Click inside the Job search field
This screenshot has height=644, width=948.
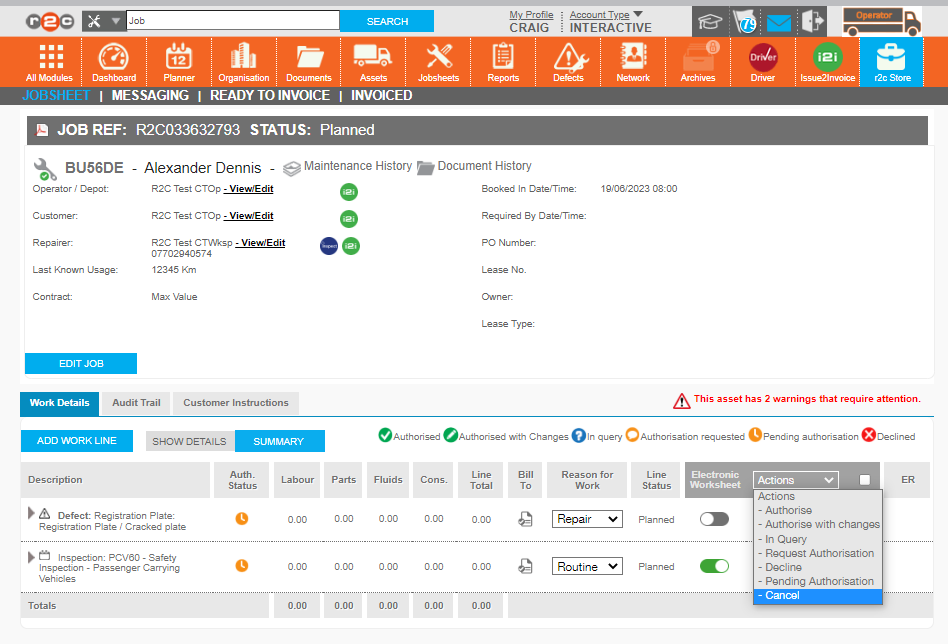tap(230, 18)
